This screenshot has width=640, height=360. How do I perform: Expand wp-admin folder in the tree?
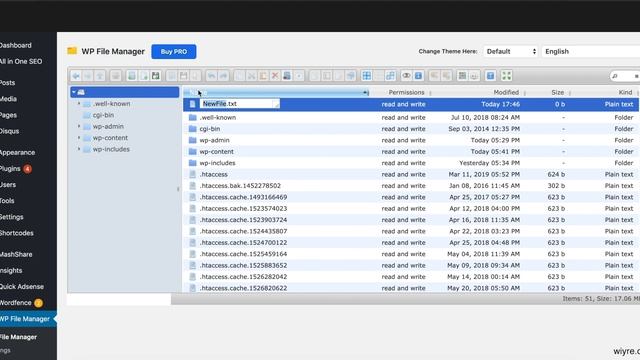click(79, 127)
